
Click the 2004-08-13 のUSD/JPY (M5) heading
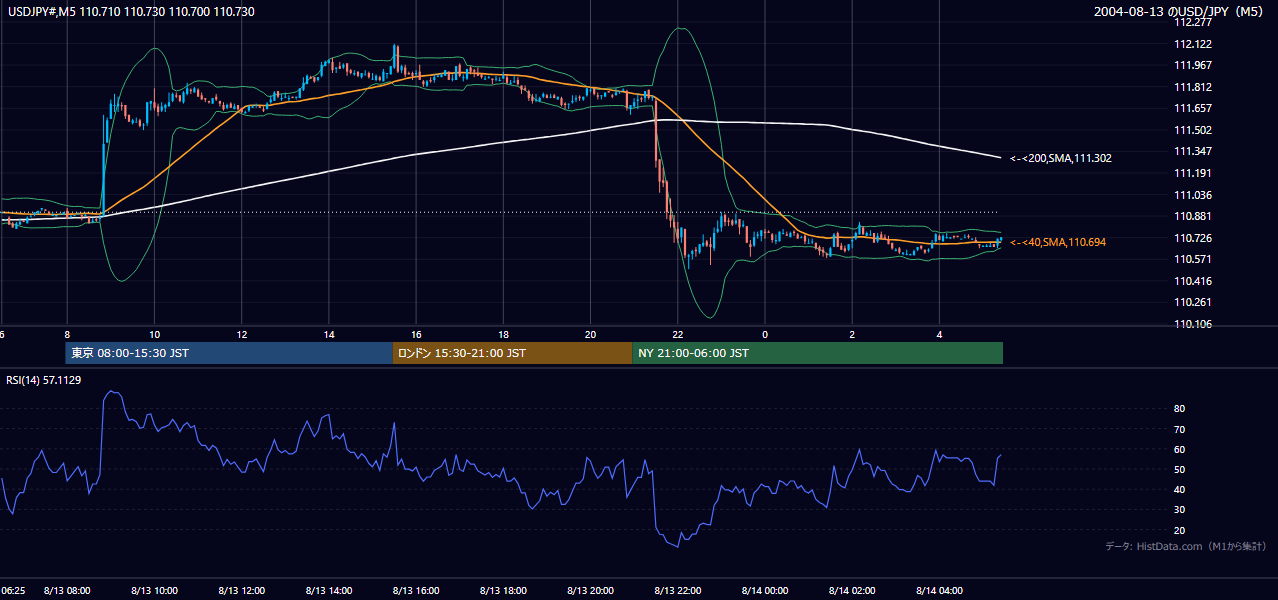(x=1179, y=12)
